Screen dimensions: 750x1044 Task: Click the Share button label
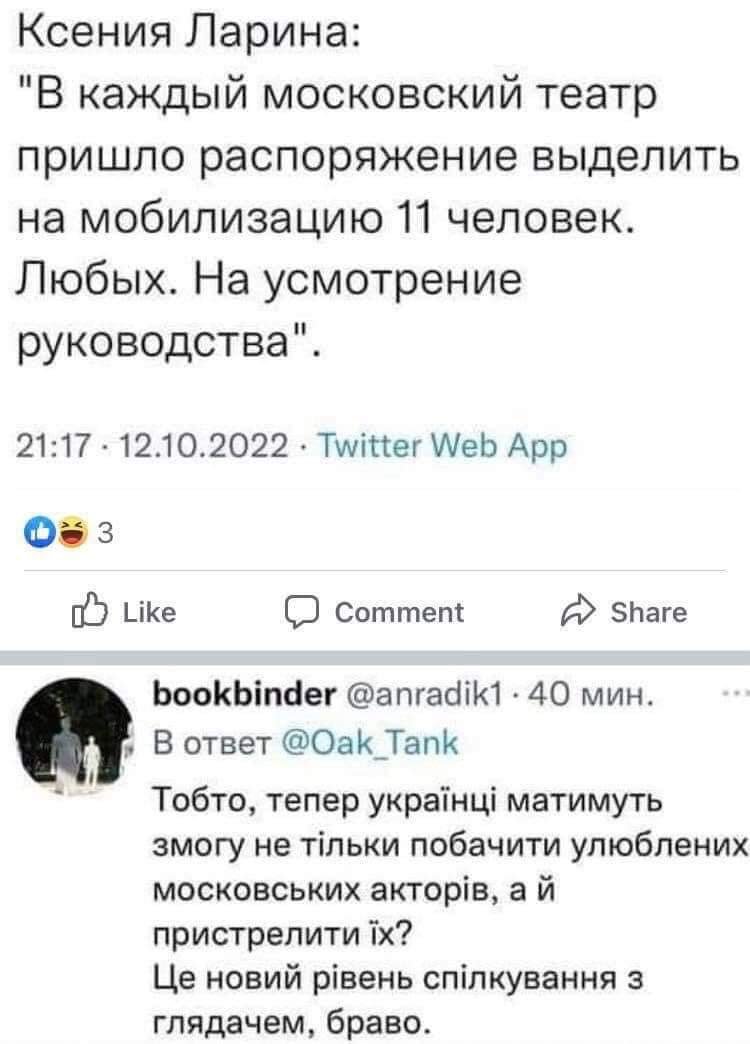[x=649, y=613]
